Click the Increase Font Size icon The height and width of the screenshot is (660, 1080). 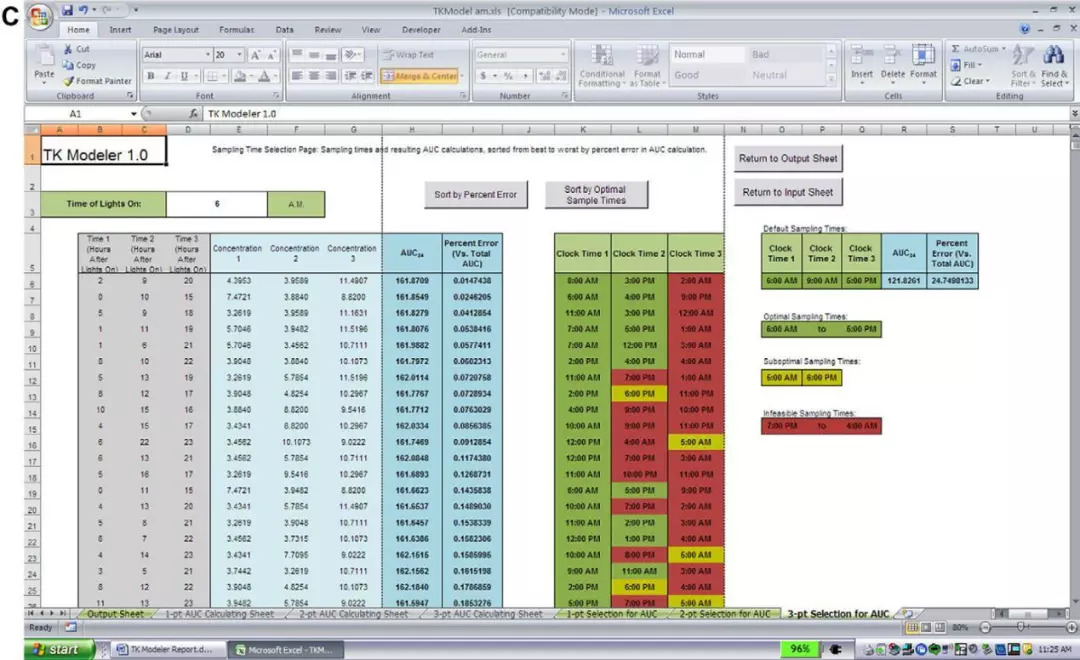coord(256,55)
